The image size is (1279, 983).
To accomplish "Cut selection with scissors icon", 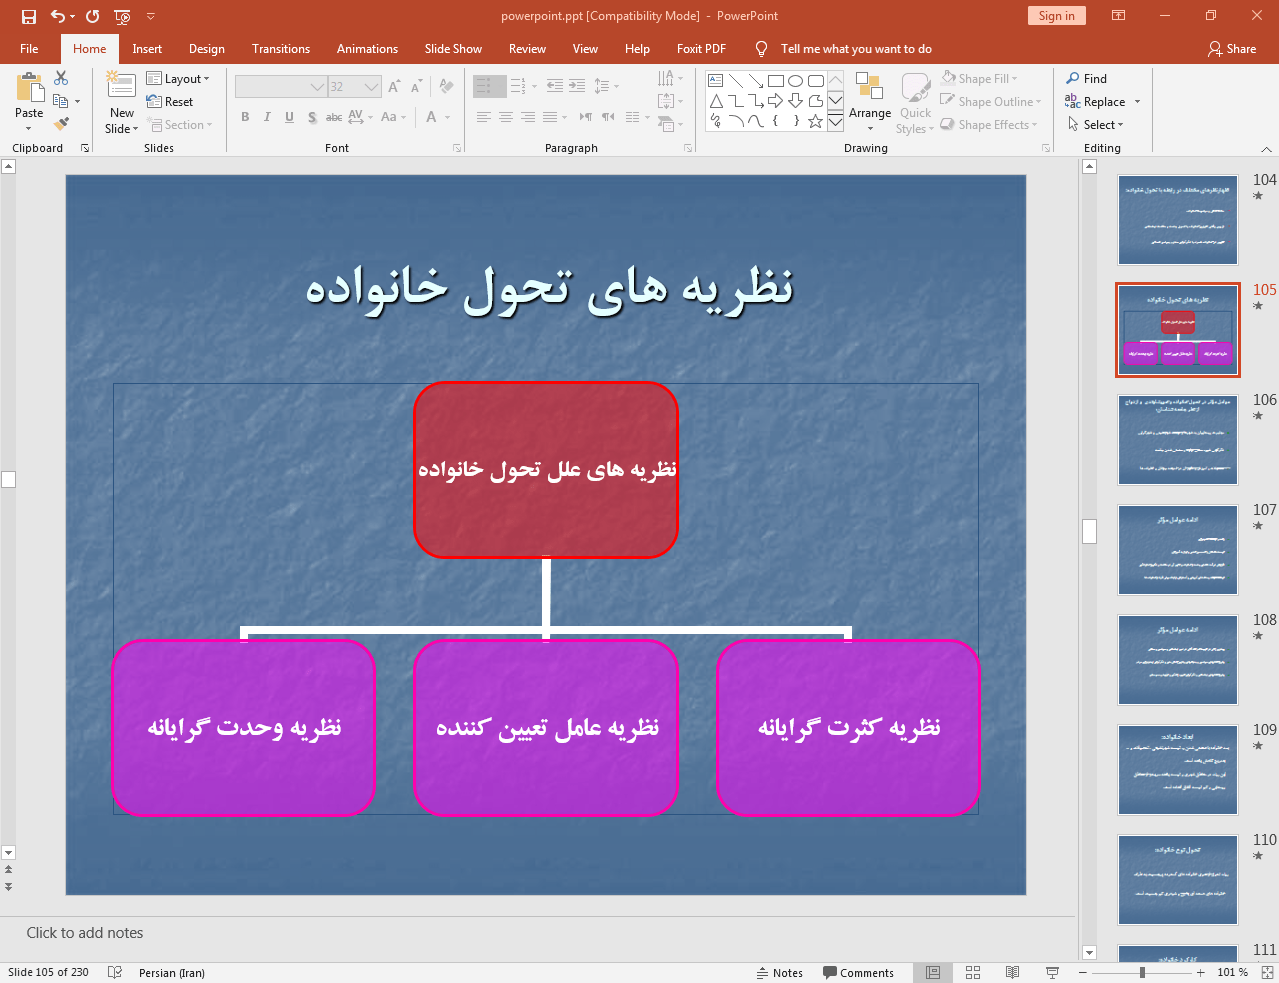I will 61,78.
